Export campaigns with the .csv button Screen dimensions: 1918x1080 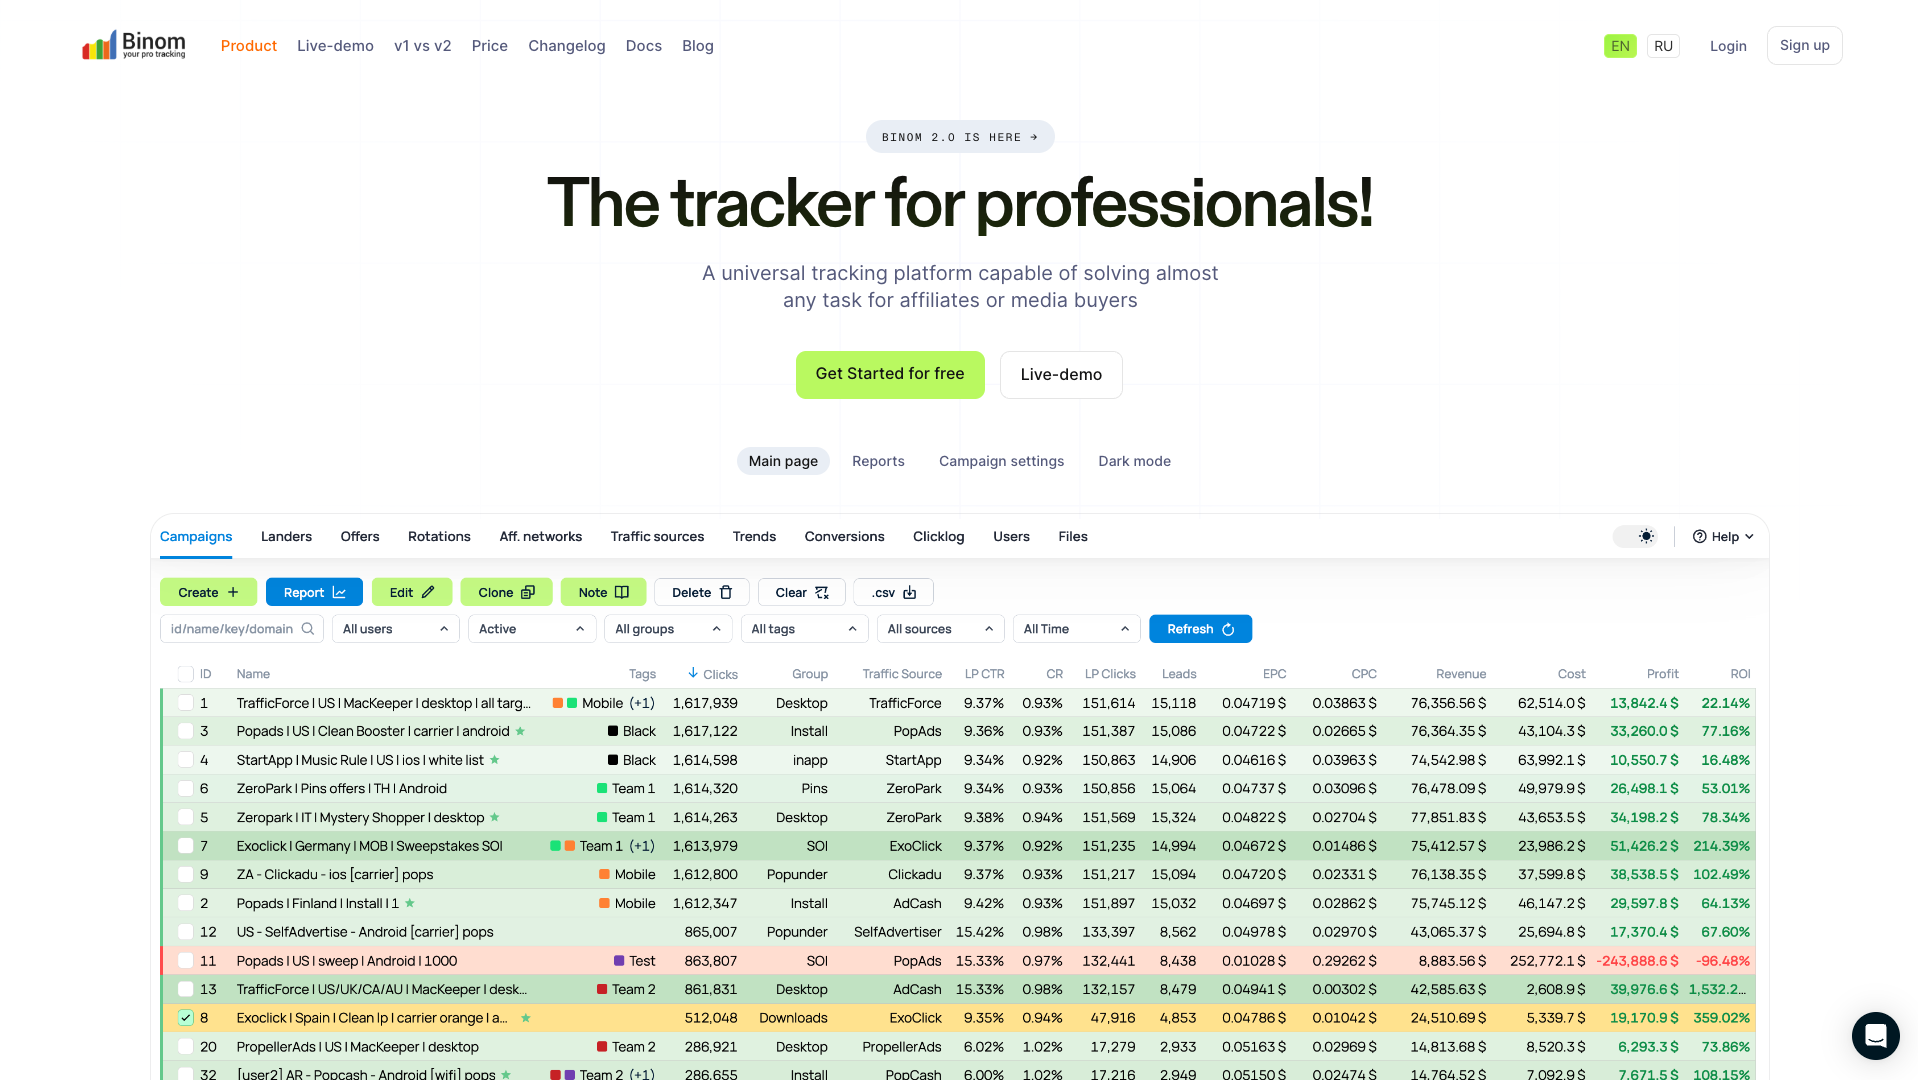893,592
